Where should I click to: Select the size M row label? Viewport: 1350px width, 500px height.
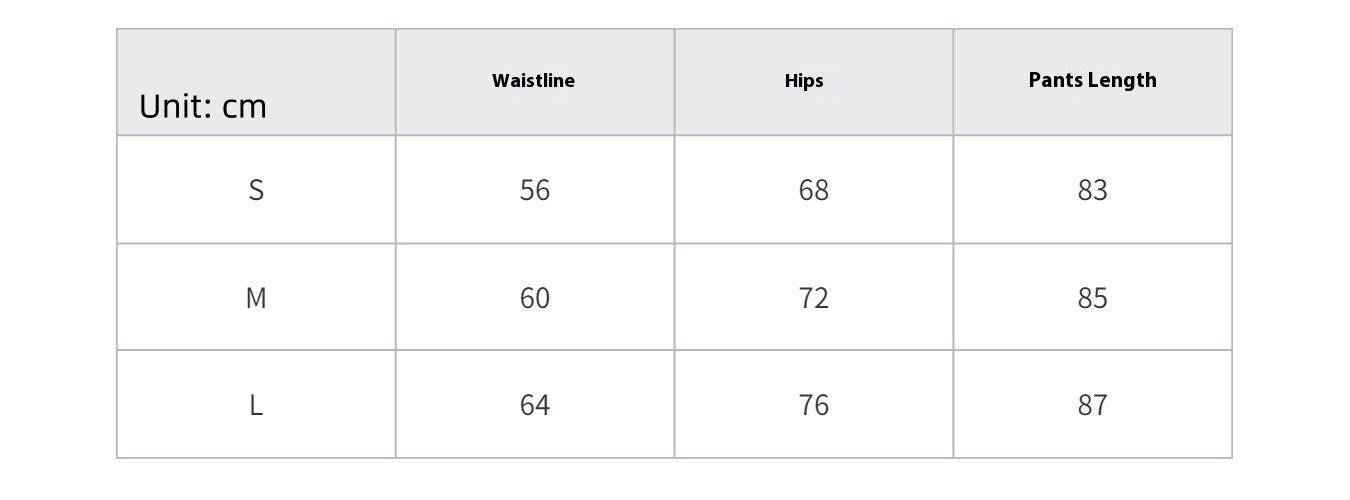(x=256, y=298)
